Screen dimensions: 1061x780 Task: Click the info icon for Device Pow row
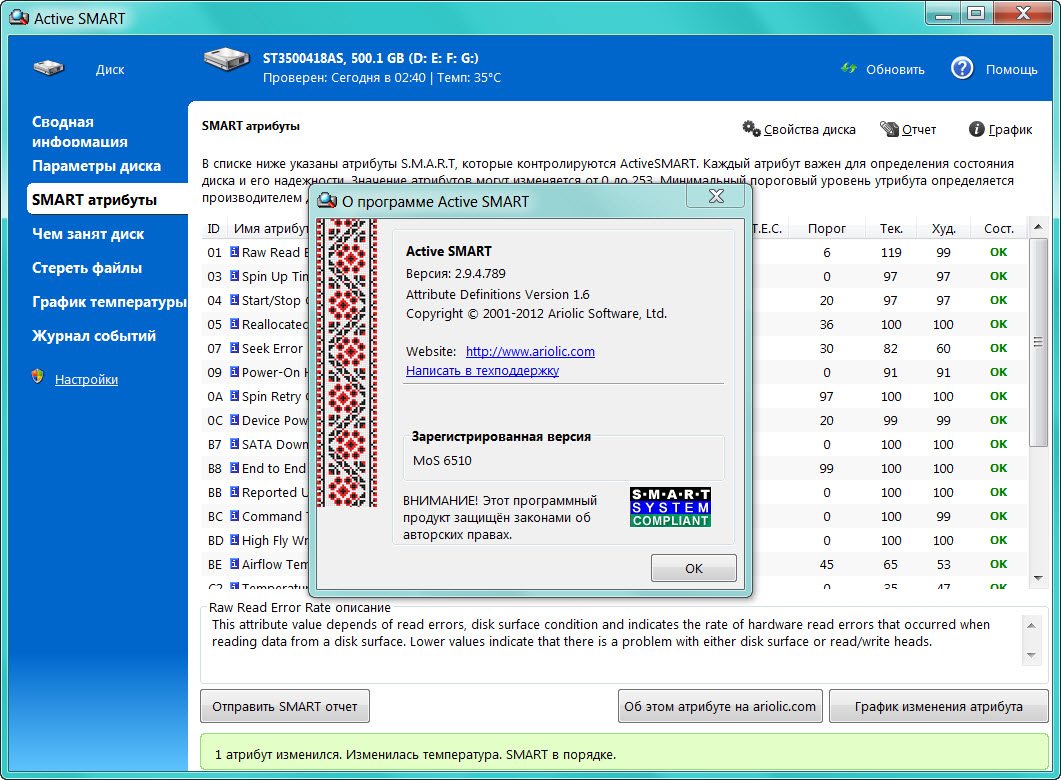(234, 419)
